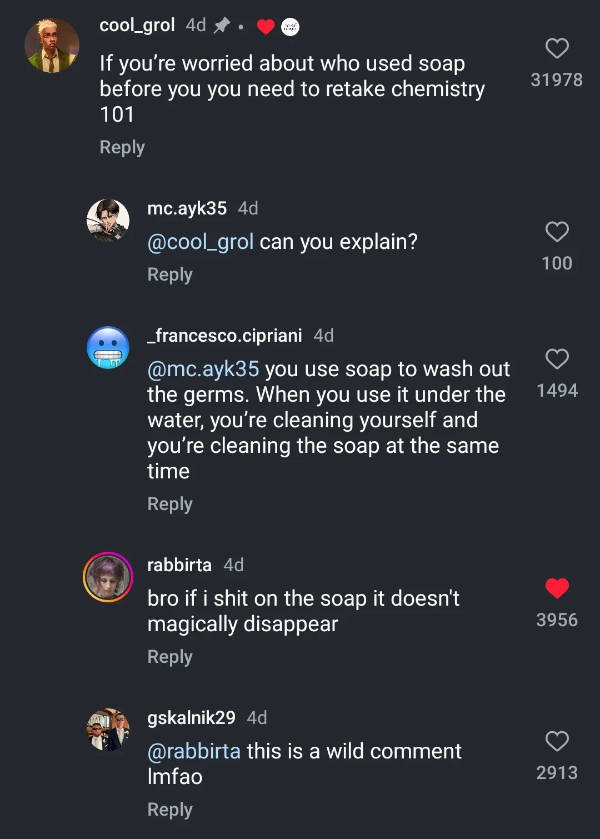Reply to rabbirta's comment

pyautogui.click(x=170, y=657)
